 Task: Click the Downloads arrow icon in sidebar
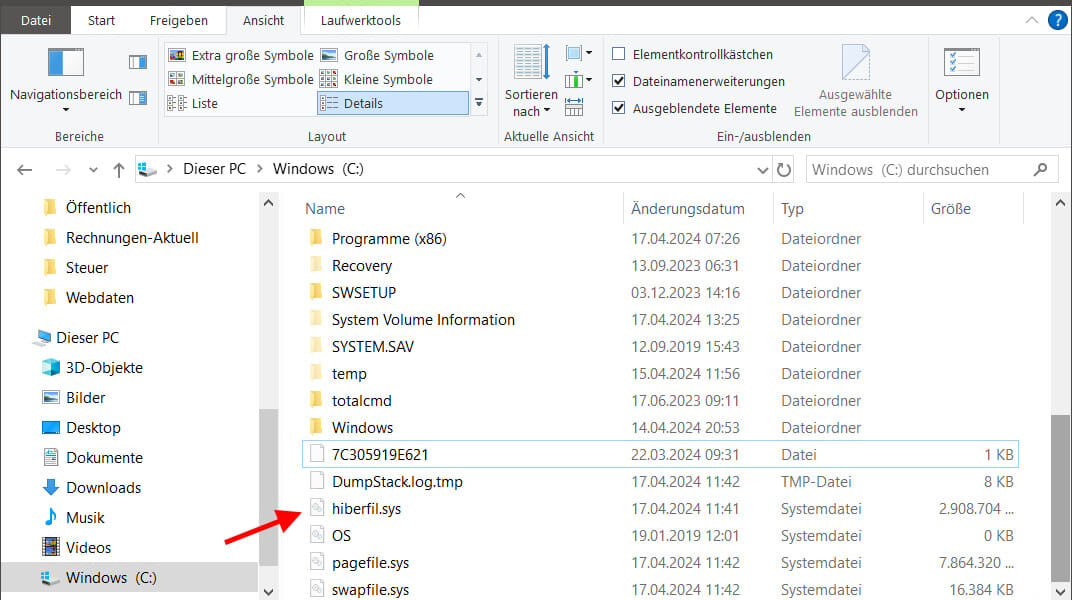pos(51,487)
